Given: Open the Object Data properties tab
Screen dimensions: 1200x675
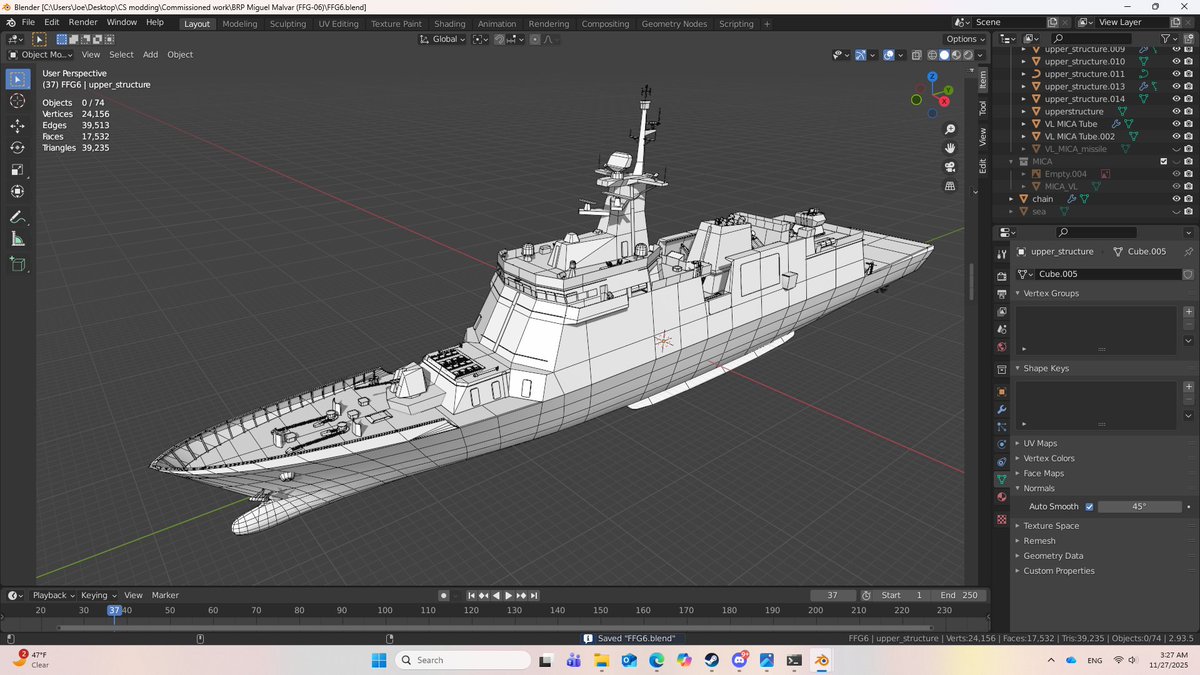Looking at the screenshot, I should pyautogui.click(x=1001, y=480).
